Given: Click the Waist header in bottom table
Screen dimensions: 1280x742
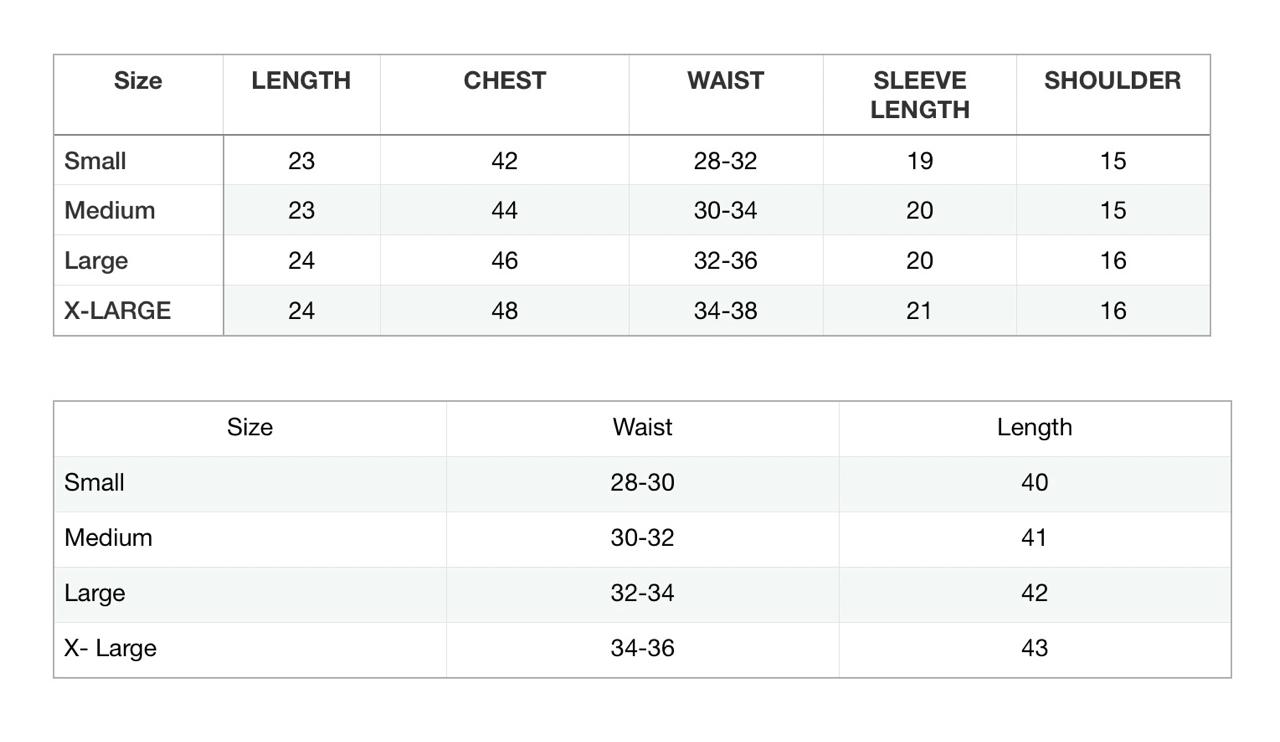Looking at the screenshot, I should point(642,428).
